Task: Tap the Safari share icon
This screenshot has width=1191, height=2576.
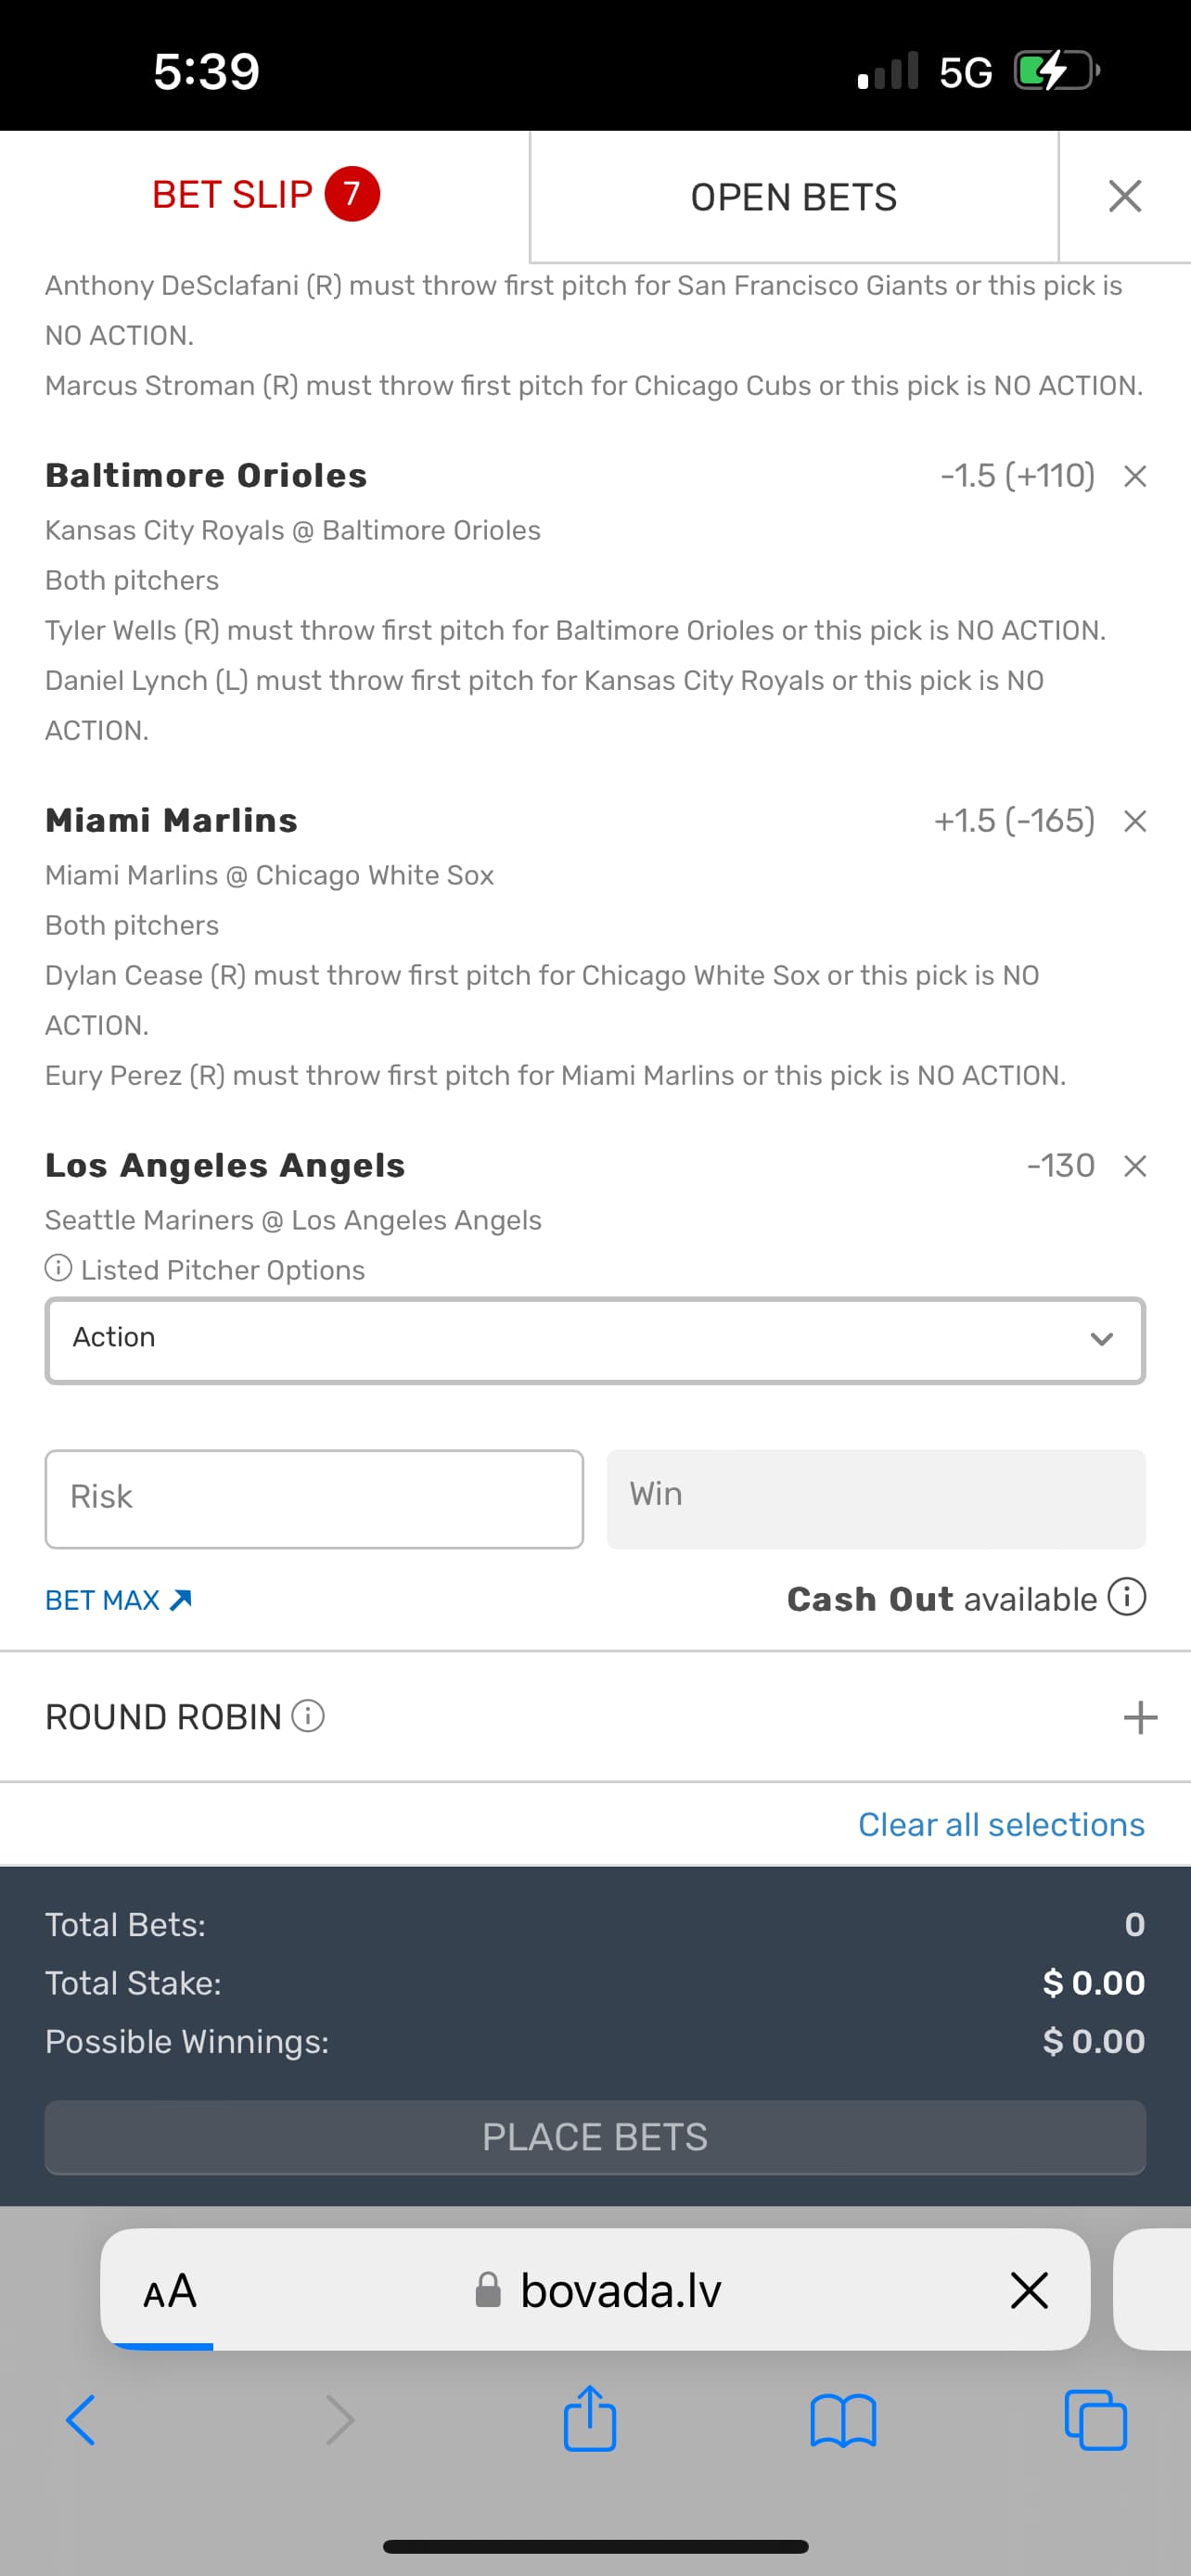Action: coord(589,2420)
